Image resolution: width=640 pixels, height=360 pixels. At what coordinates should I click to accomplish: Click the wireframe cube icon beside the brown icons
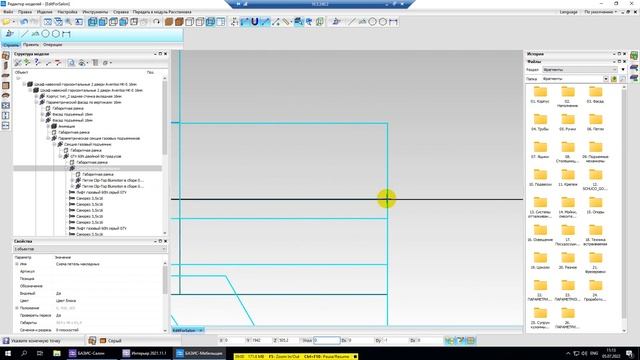189,22
